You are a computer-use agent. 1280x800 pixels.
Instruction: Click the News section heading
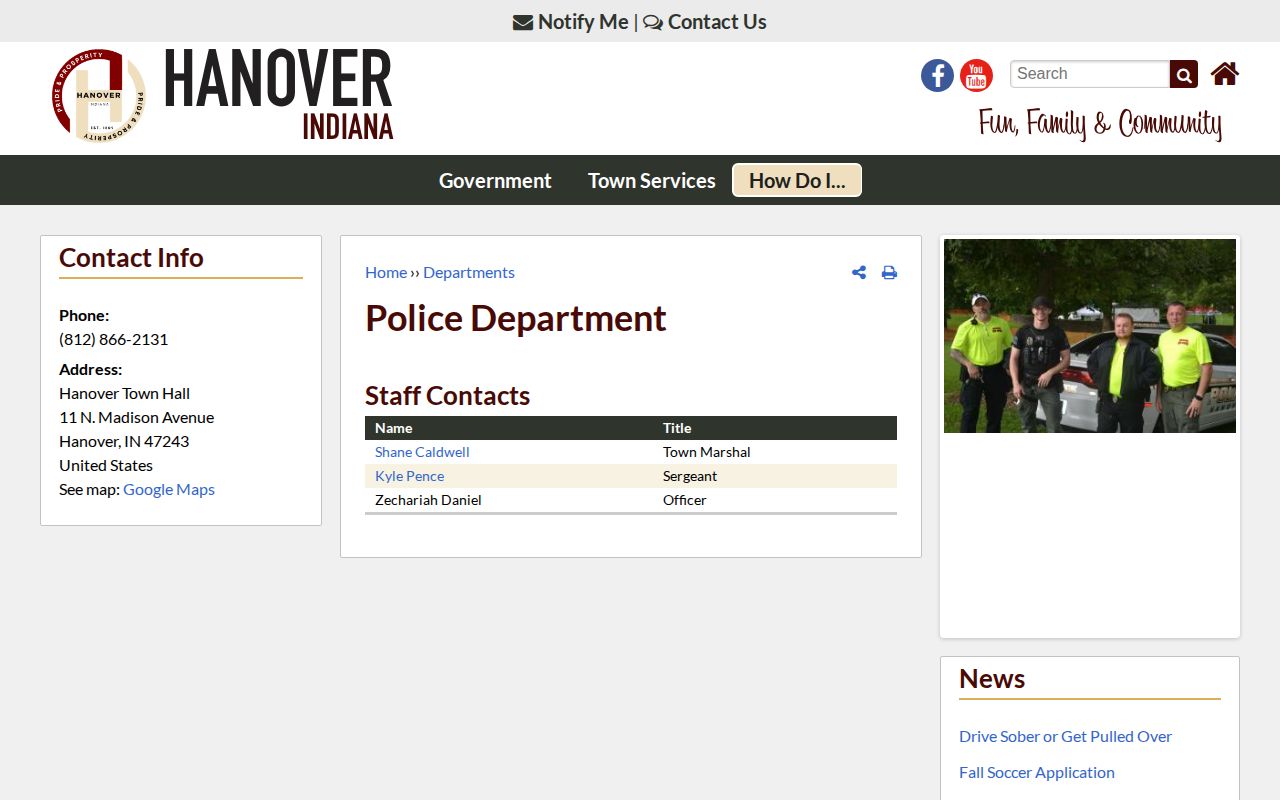(x=992, y=679)
